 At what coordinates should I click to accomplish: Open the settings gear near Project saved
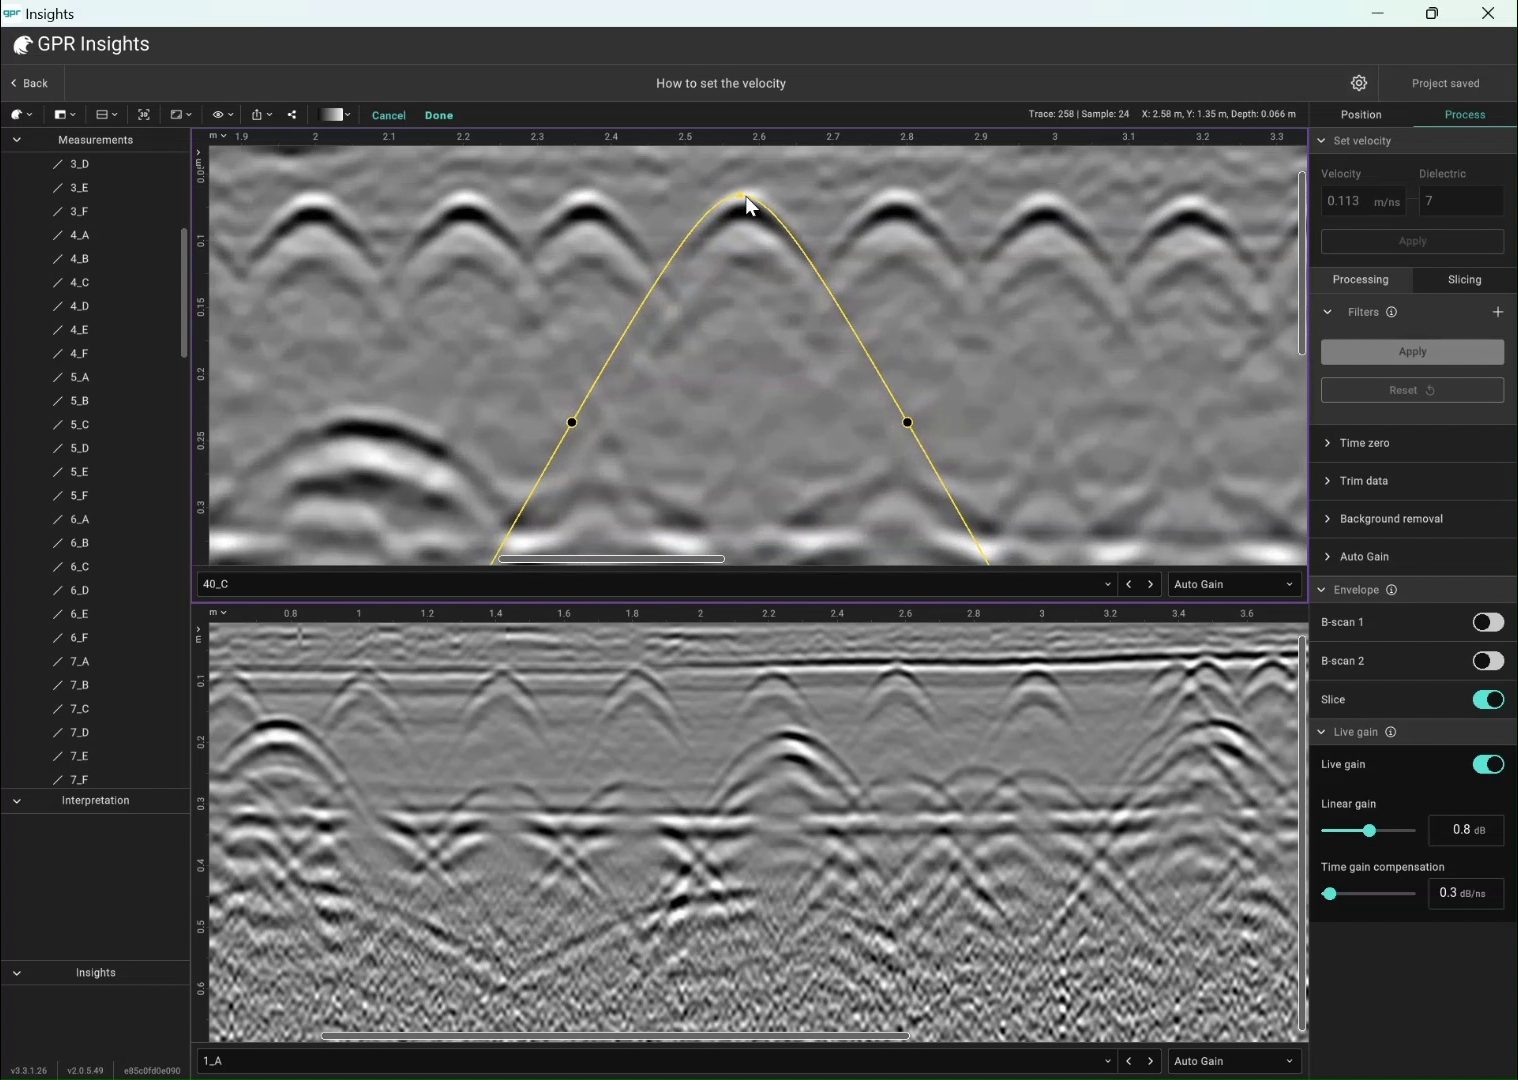1360,83
